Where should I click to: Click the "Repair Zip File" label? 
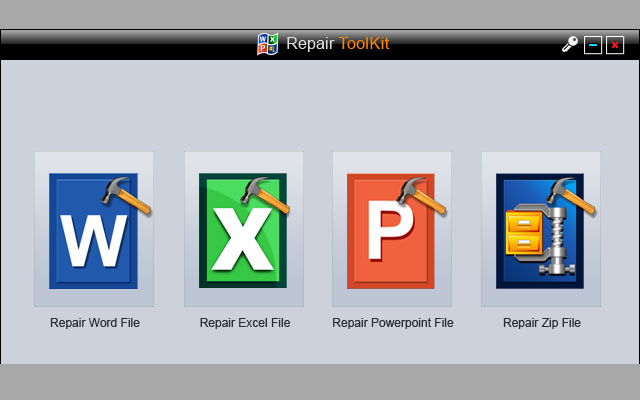pos(542,323)
